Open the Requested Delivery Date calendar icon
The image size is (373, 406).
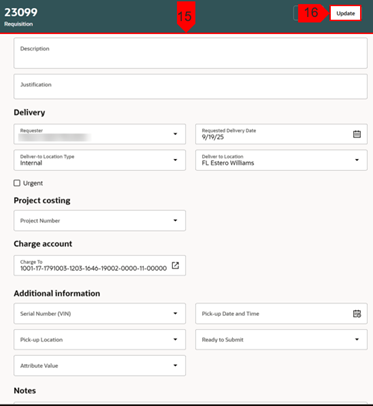[x=357, y=134]
